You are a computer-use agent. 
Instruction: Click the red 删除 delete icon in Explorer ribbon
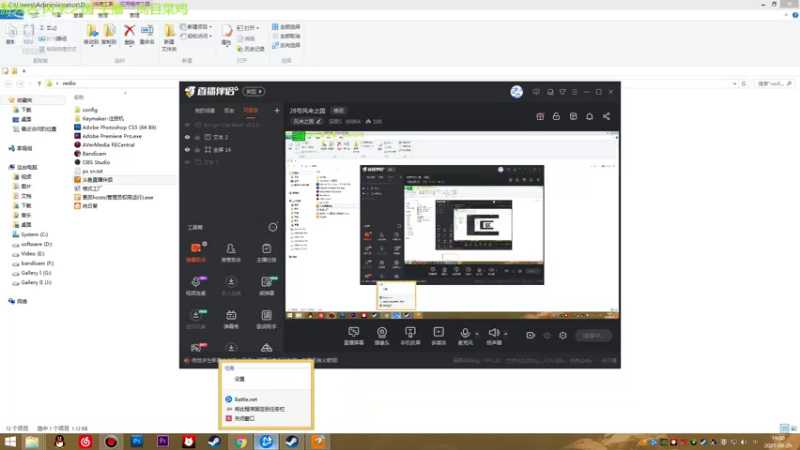(130, 35)
